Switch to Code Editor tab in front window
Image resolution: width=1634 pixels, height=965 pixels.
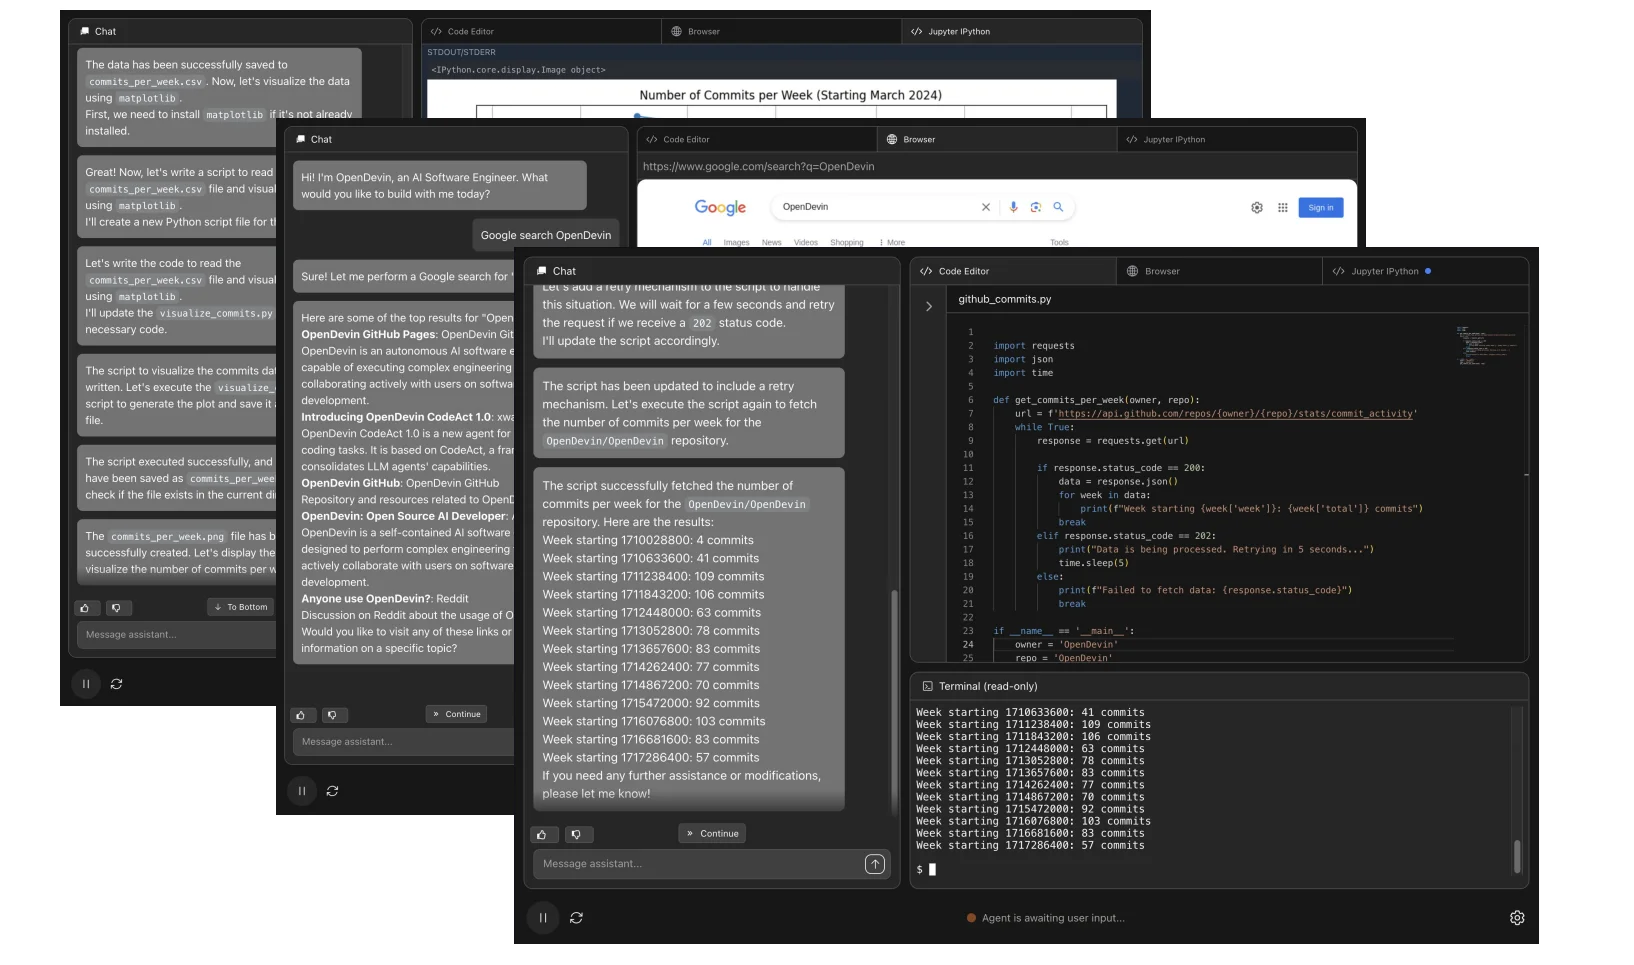1013,271
